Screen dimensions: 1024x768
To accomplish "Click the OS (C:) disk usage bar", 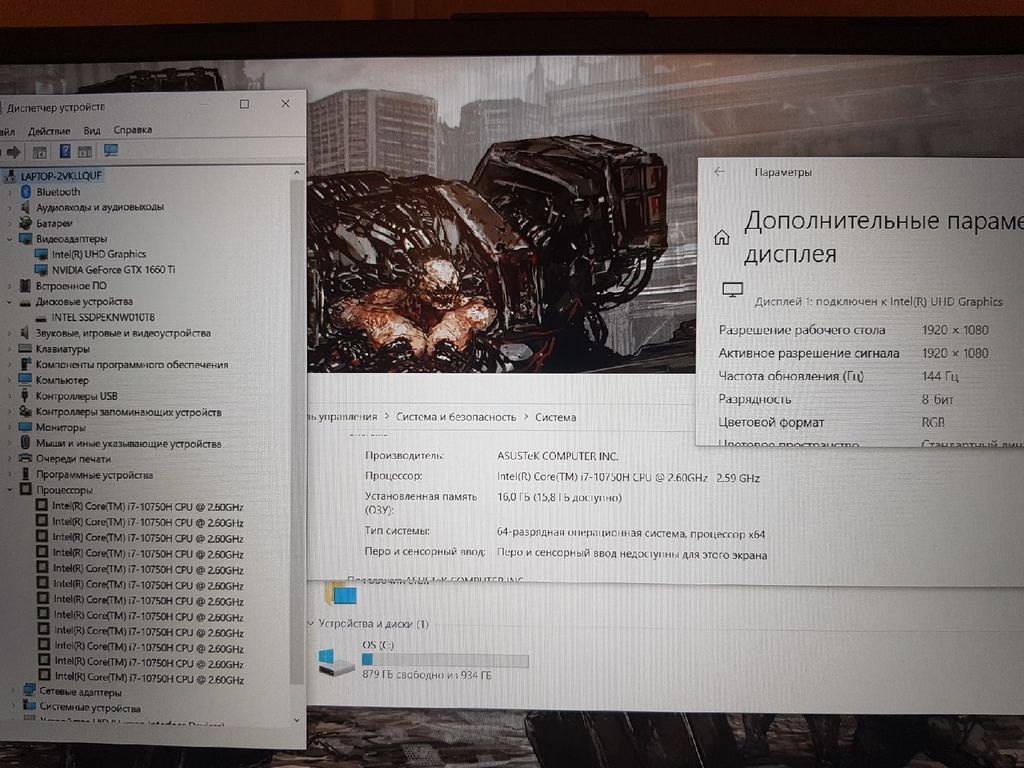I will pos(444,660).
